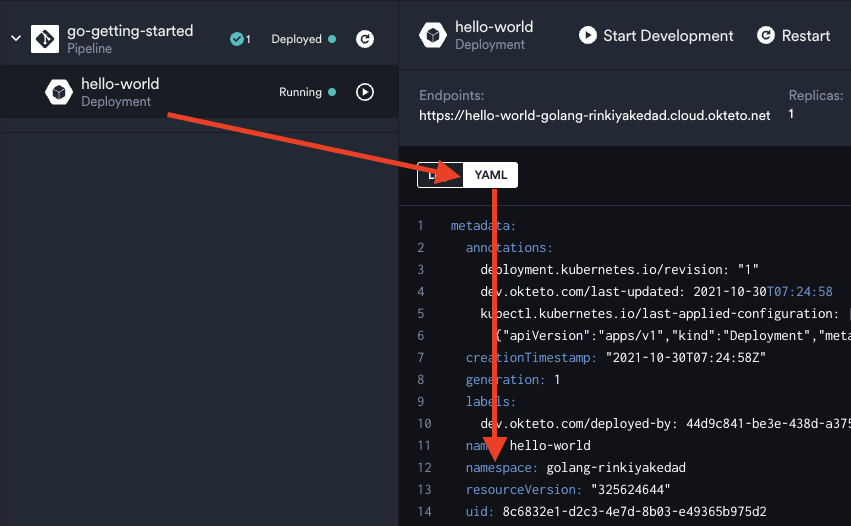Open the go-getting-started pipeline row
This screenshot has width=851, height=526.
(x=199, y=39)
